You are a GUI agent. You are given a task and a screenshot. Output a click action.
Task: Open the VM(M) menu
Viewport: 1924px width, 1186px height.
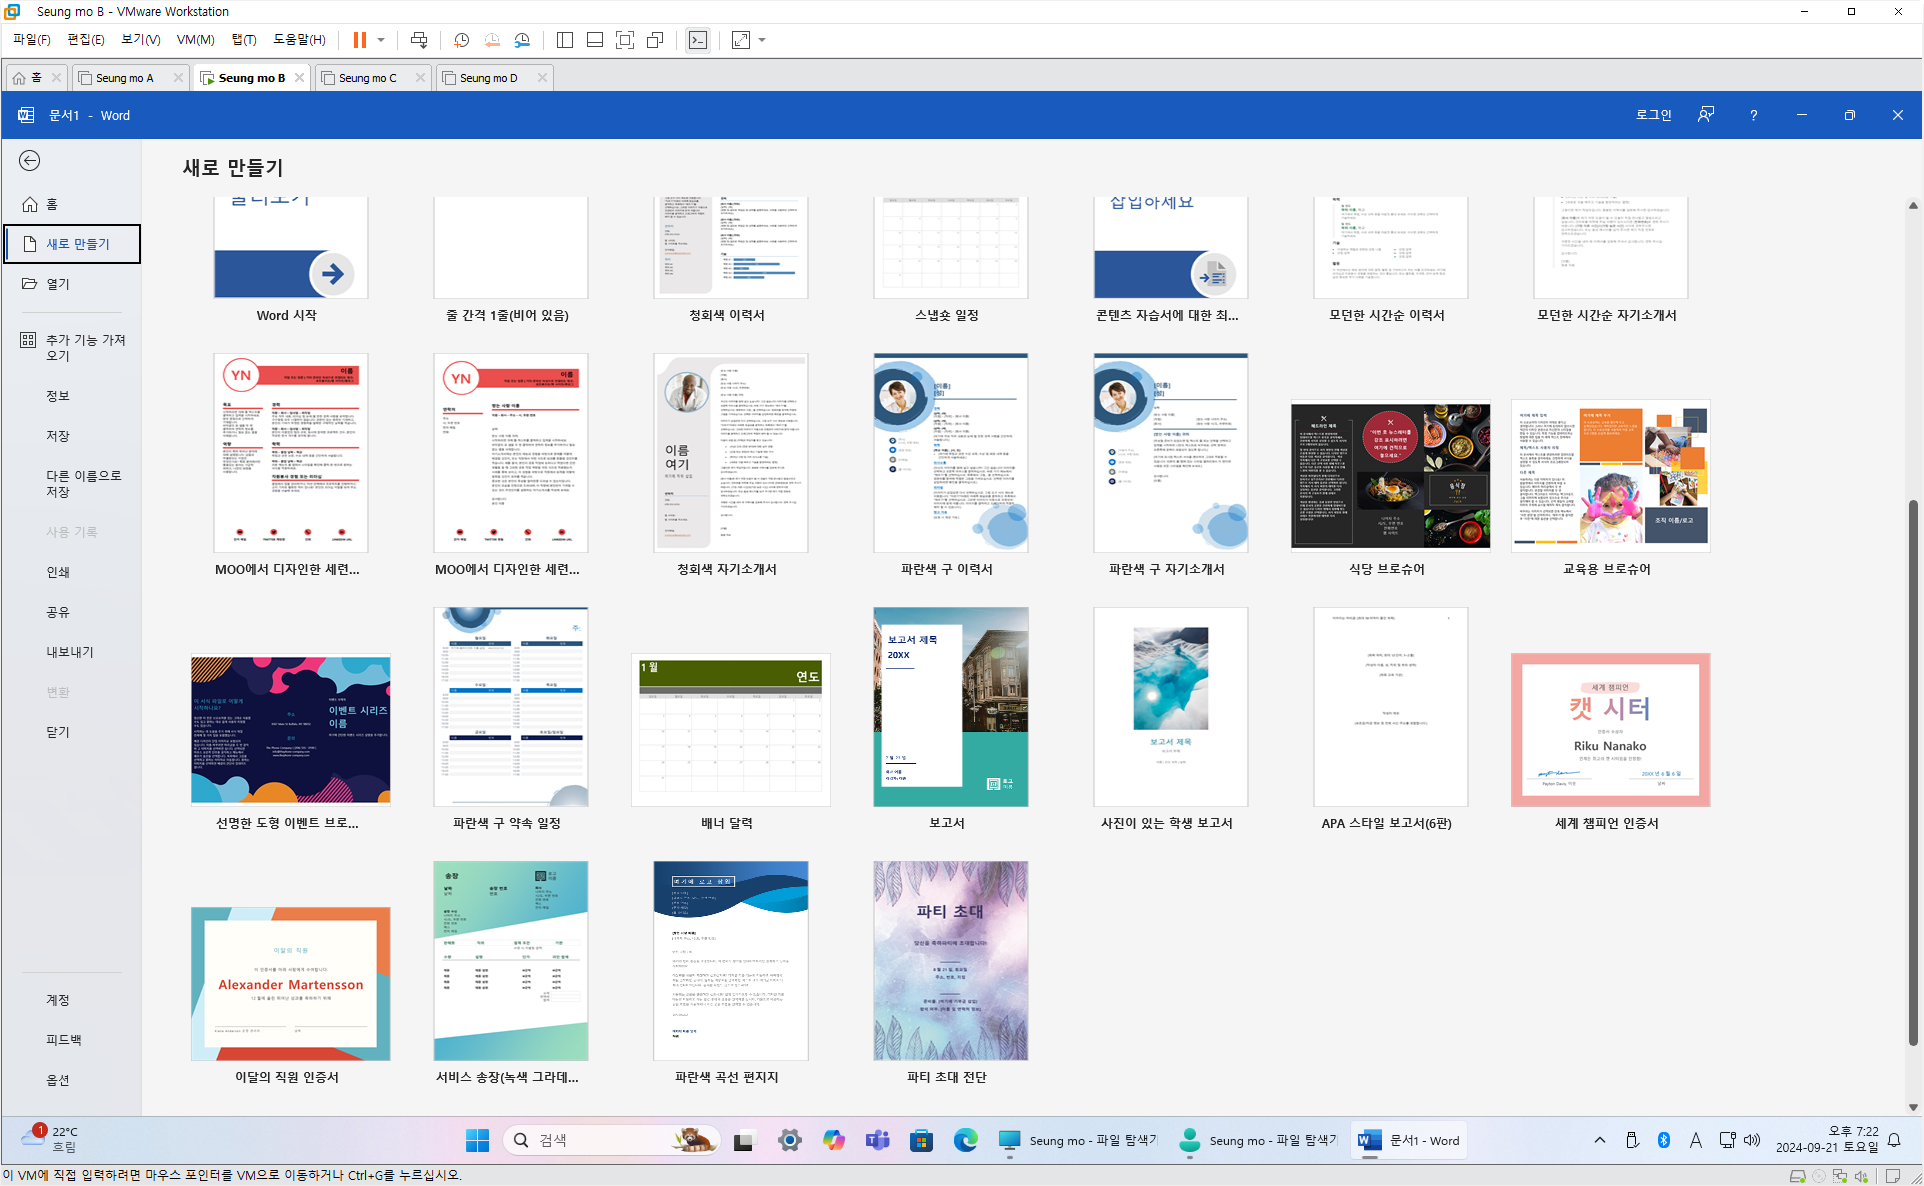tap(195, 40)
